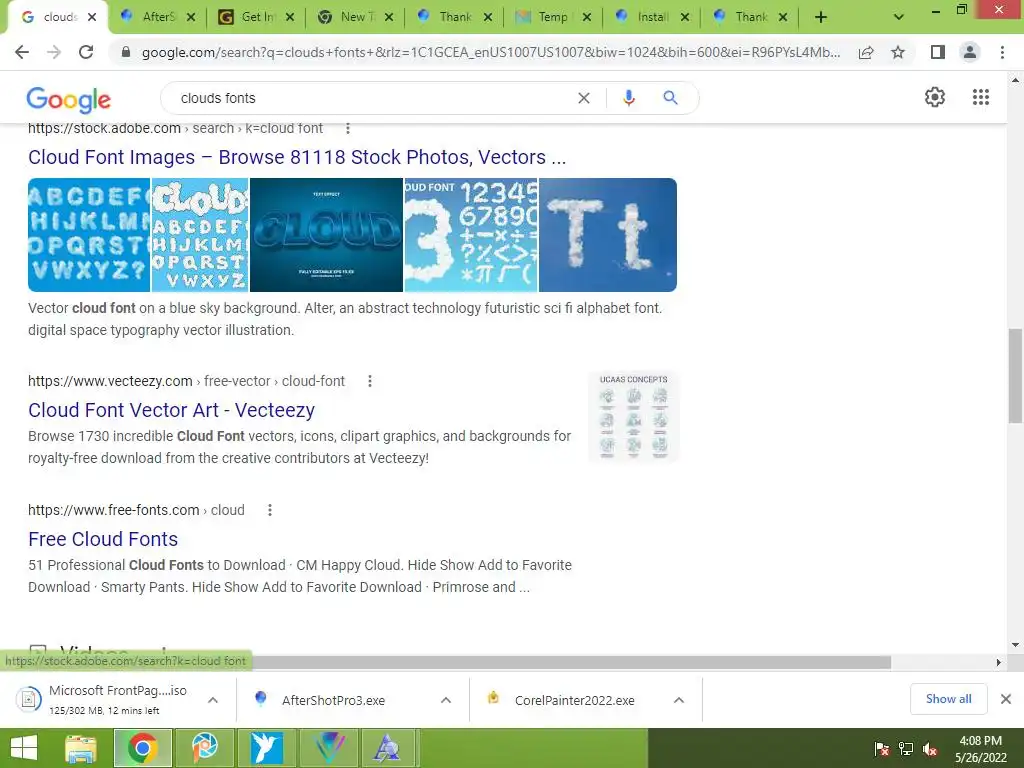1024x768 pixels.
Task: Expand Microsoft FrontPage download options
Action: [x=213, y=700]
